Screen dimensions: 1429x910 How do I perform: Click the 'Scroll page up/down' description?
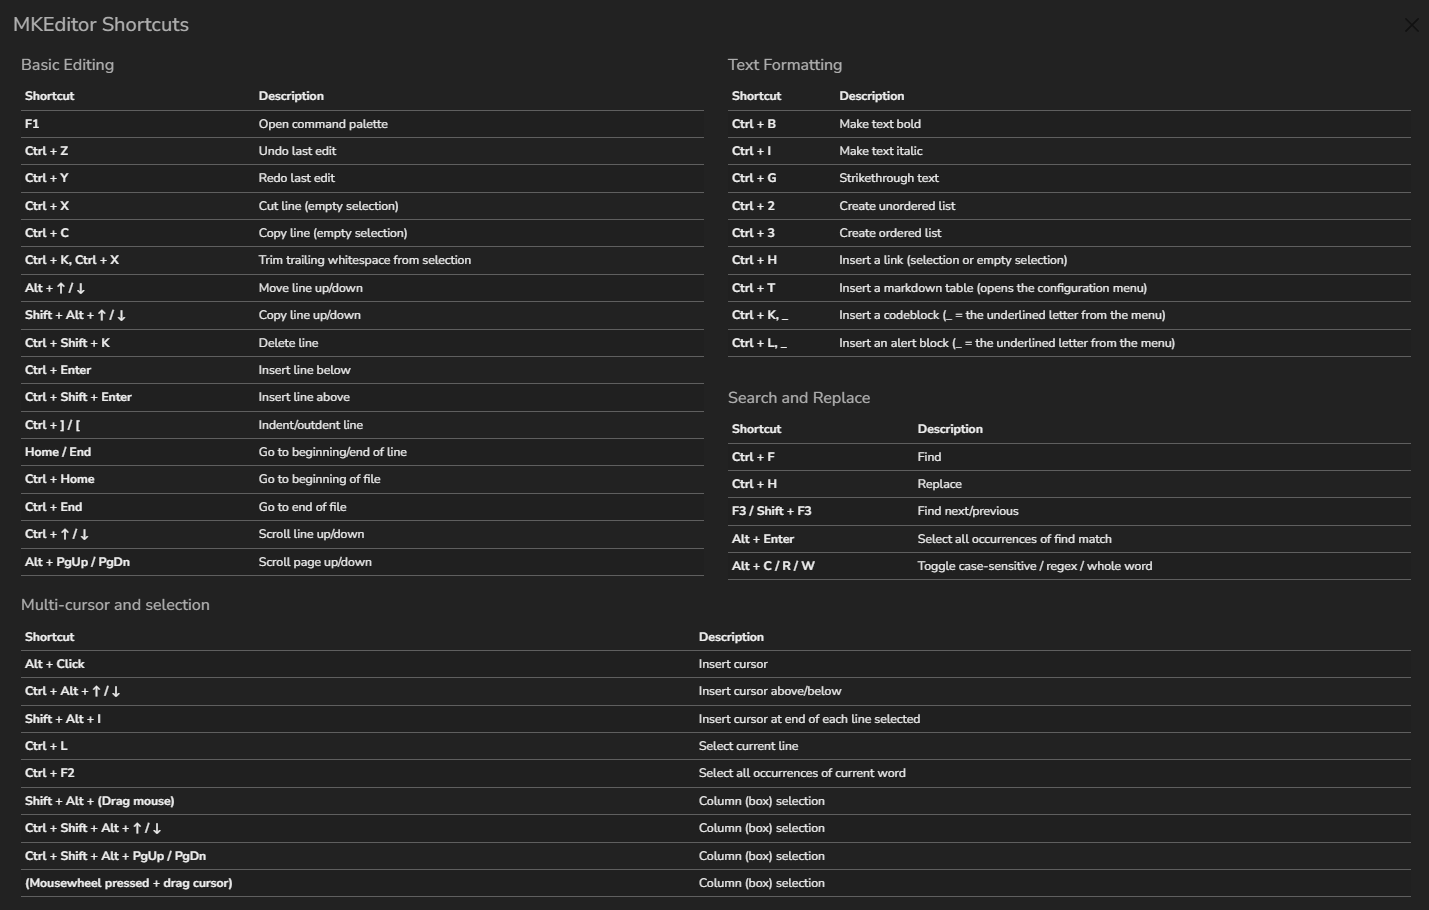315,562
